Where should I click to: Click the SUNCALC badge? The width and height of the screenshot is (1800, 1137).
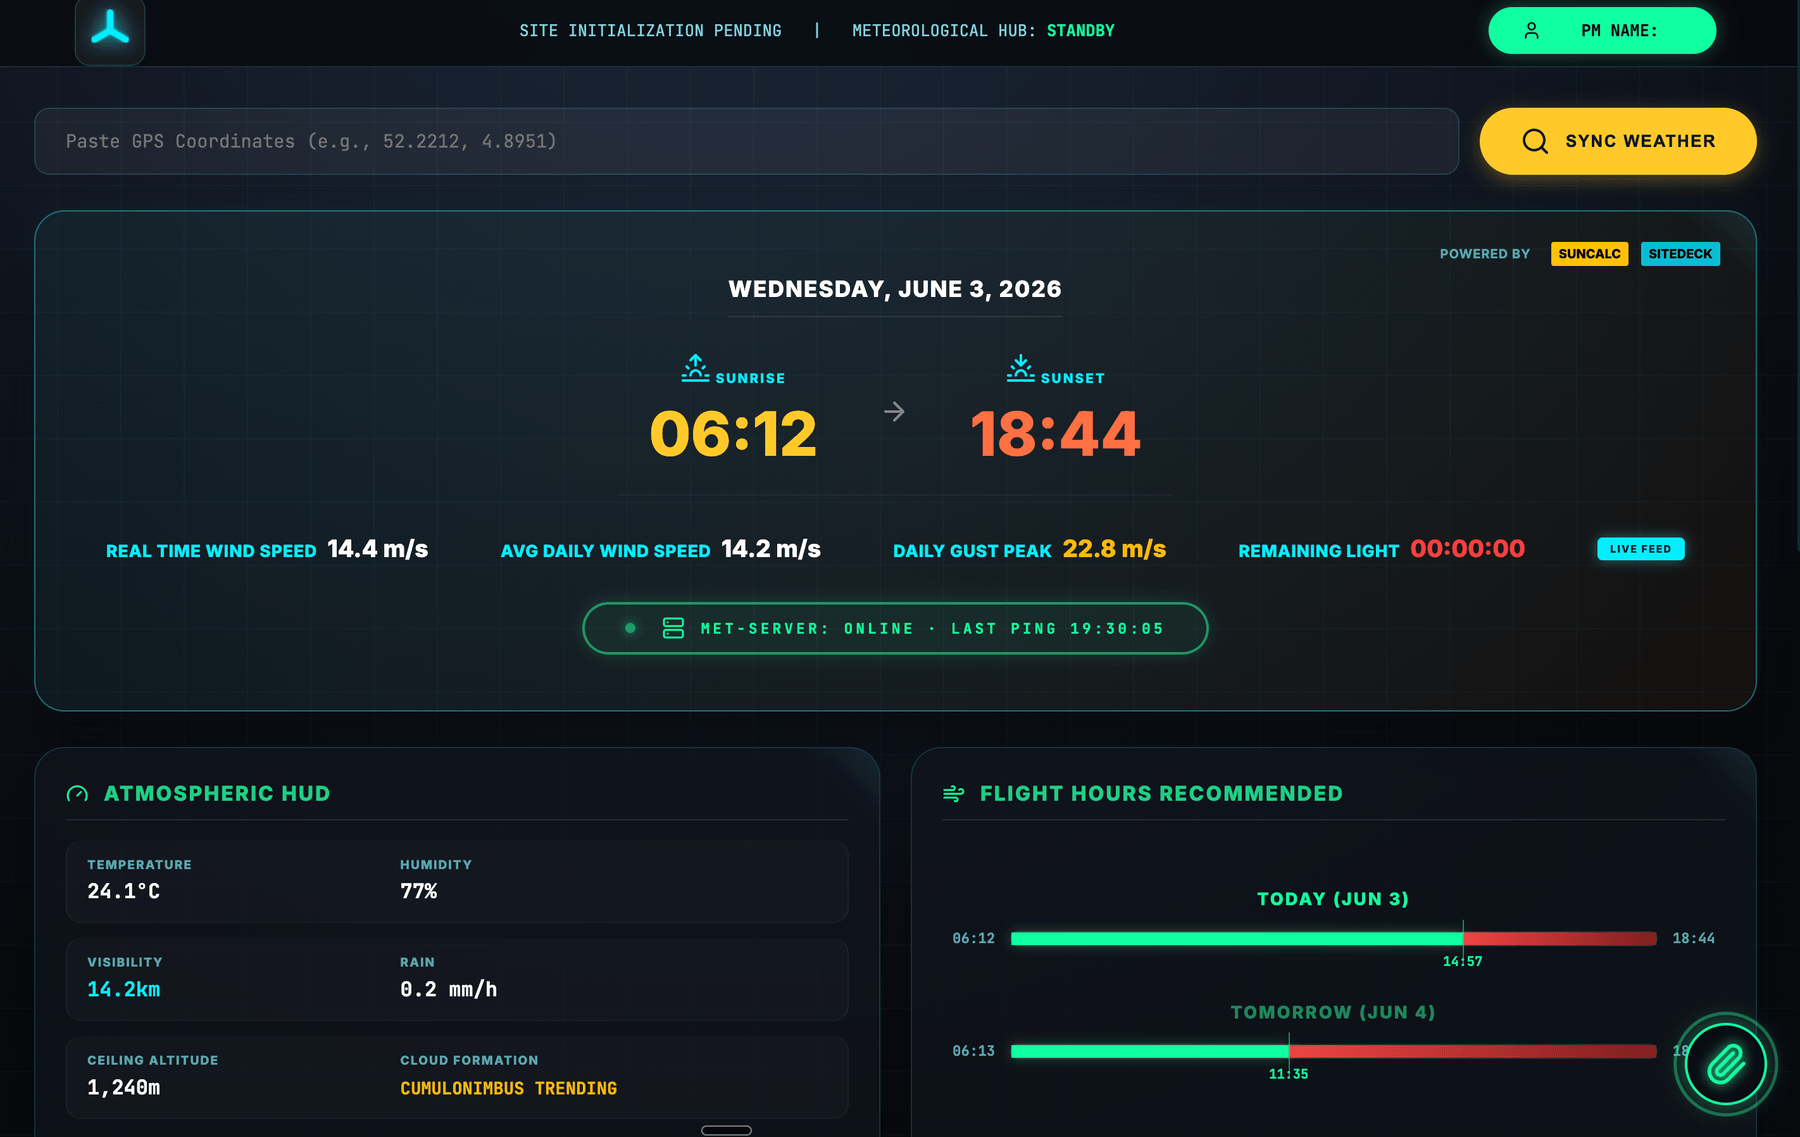point(1589,254)
